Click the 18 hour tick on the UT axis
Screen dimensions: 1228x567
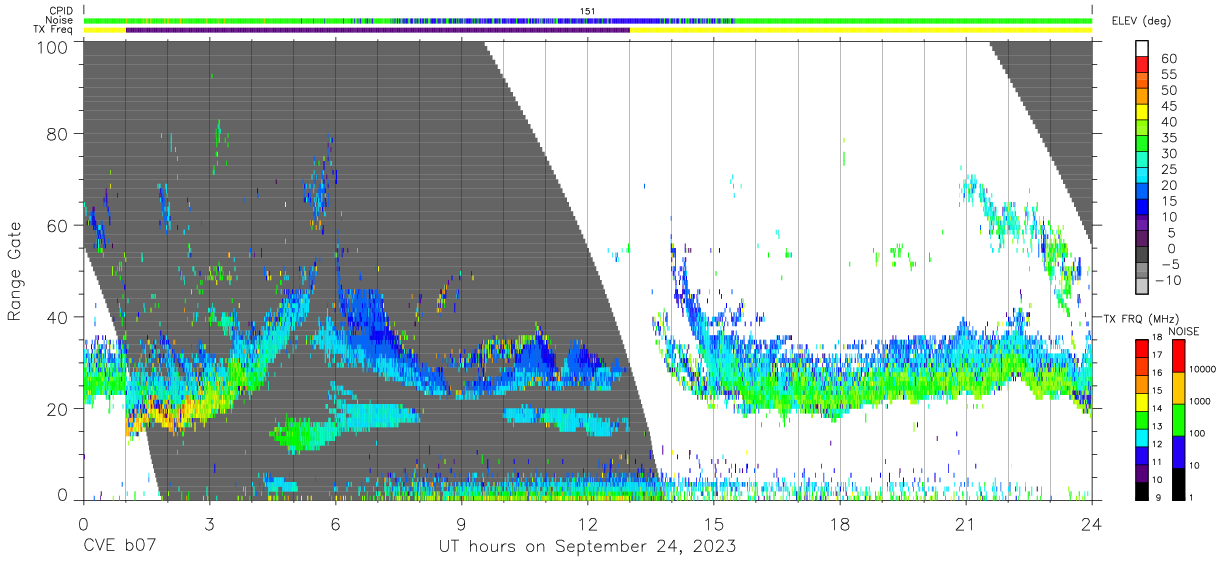tap(840, 523)
